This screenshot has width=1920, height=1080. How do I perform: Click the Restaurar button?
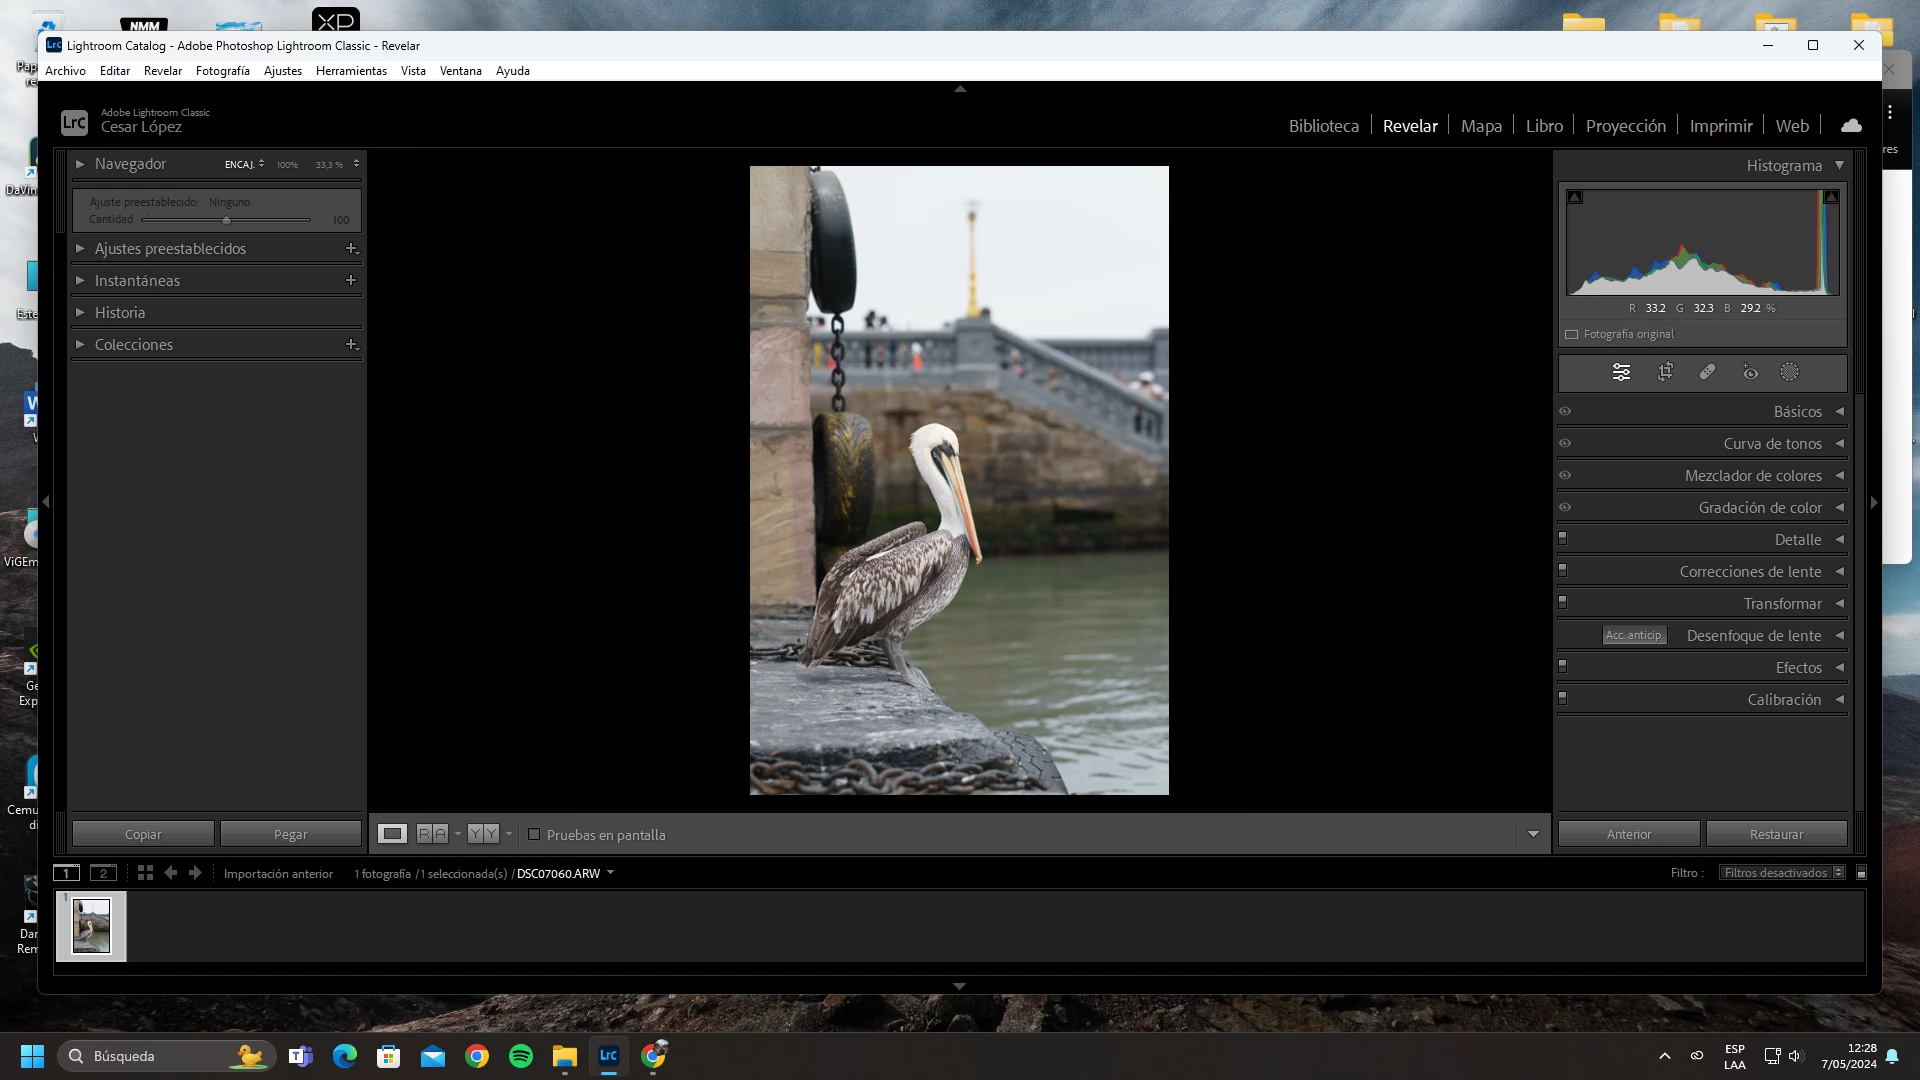[1776, 834]
